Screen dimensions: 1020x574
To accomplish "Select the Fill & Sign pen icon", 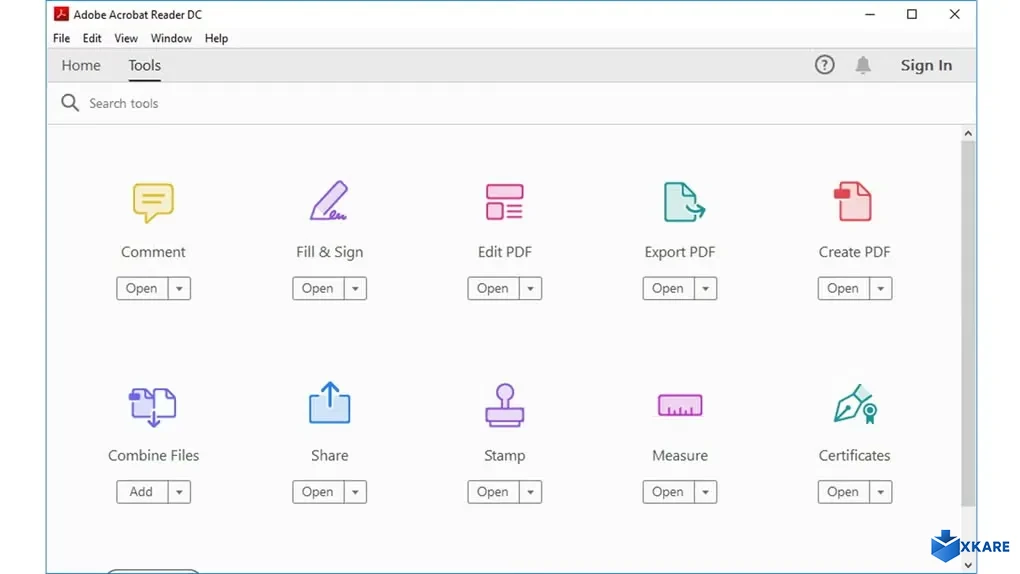I will pos(329,201).
